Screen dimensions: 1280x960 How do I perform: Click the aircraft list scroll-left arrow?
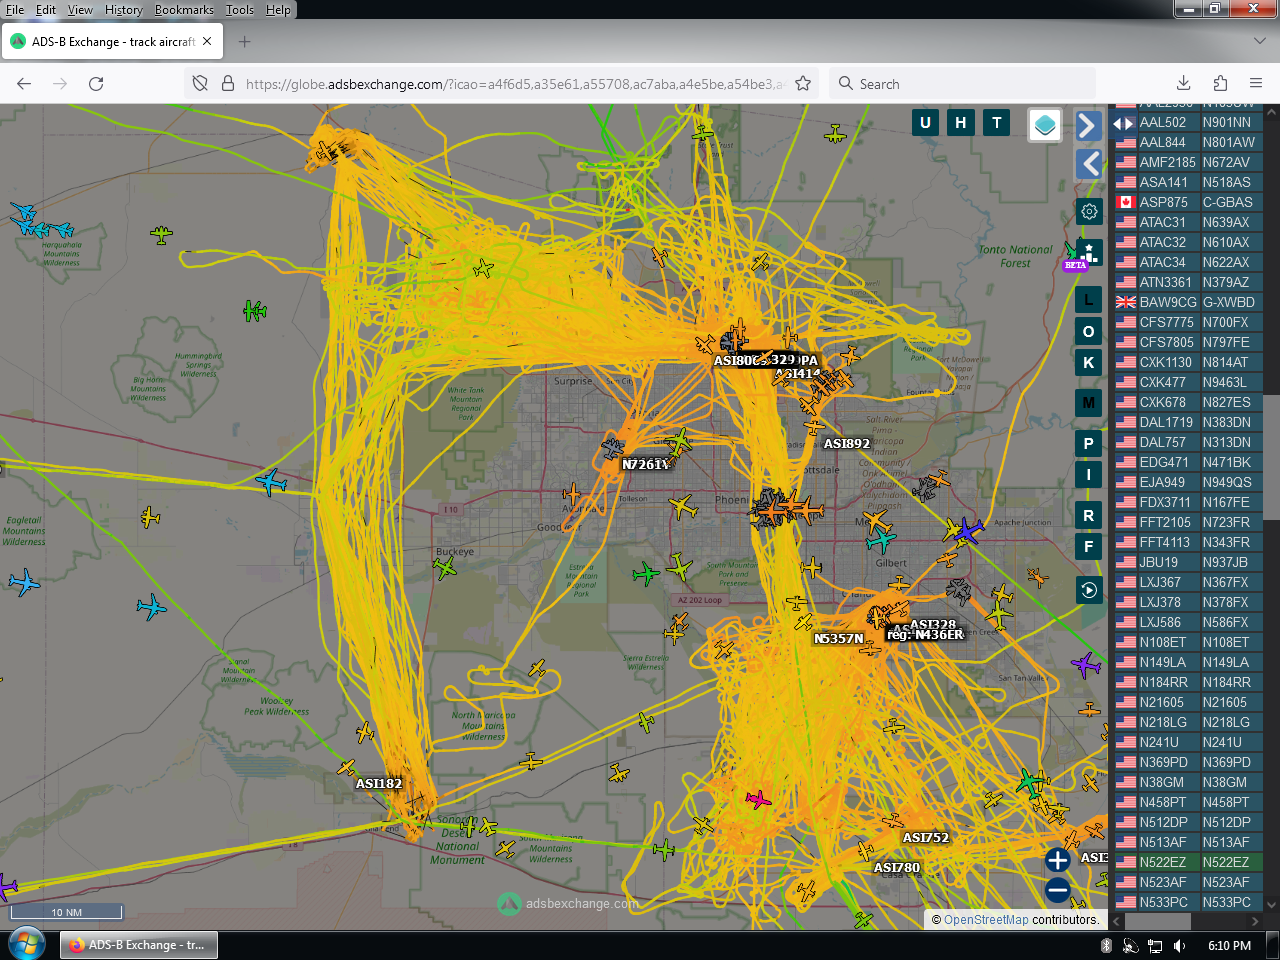pyautogui.click(x=1117, y=921)
